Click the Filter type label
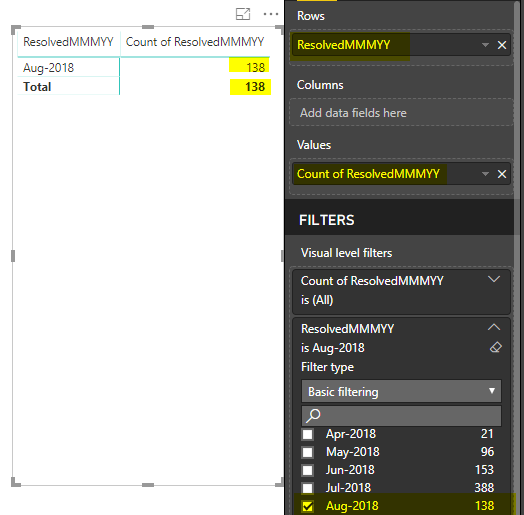The width and height of the screenshot is (524, 515). click(327, 367)
